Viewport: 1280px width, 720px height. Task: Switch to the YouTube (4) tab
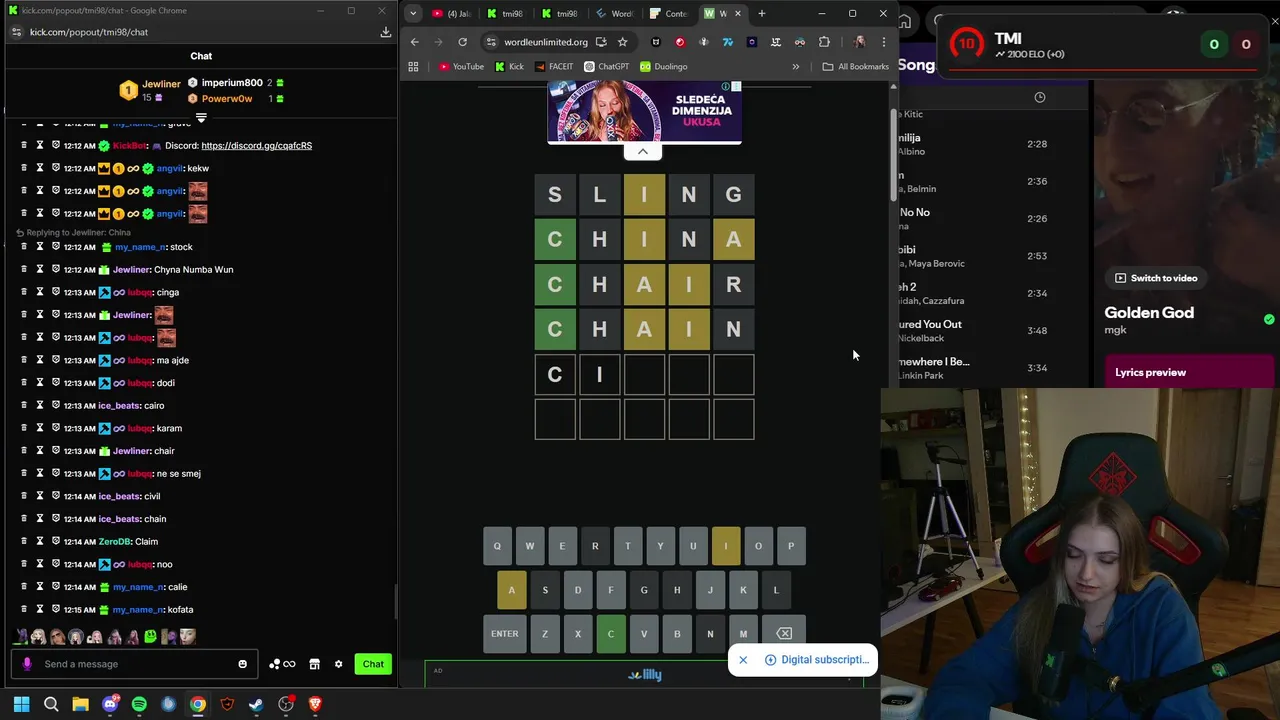452,14
